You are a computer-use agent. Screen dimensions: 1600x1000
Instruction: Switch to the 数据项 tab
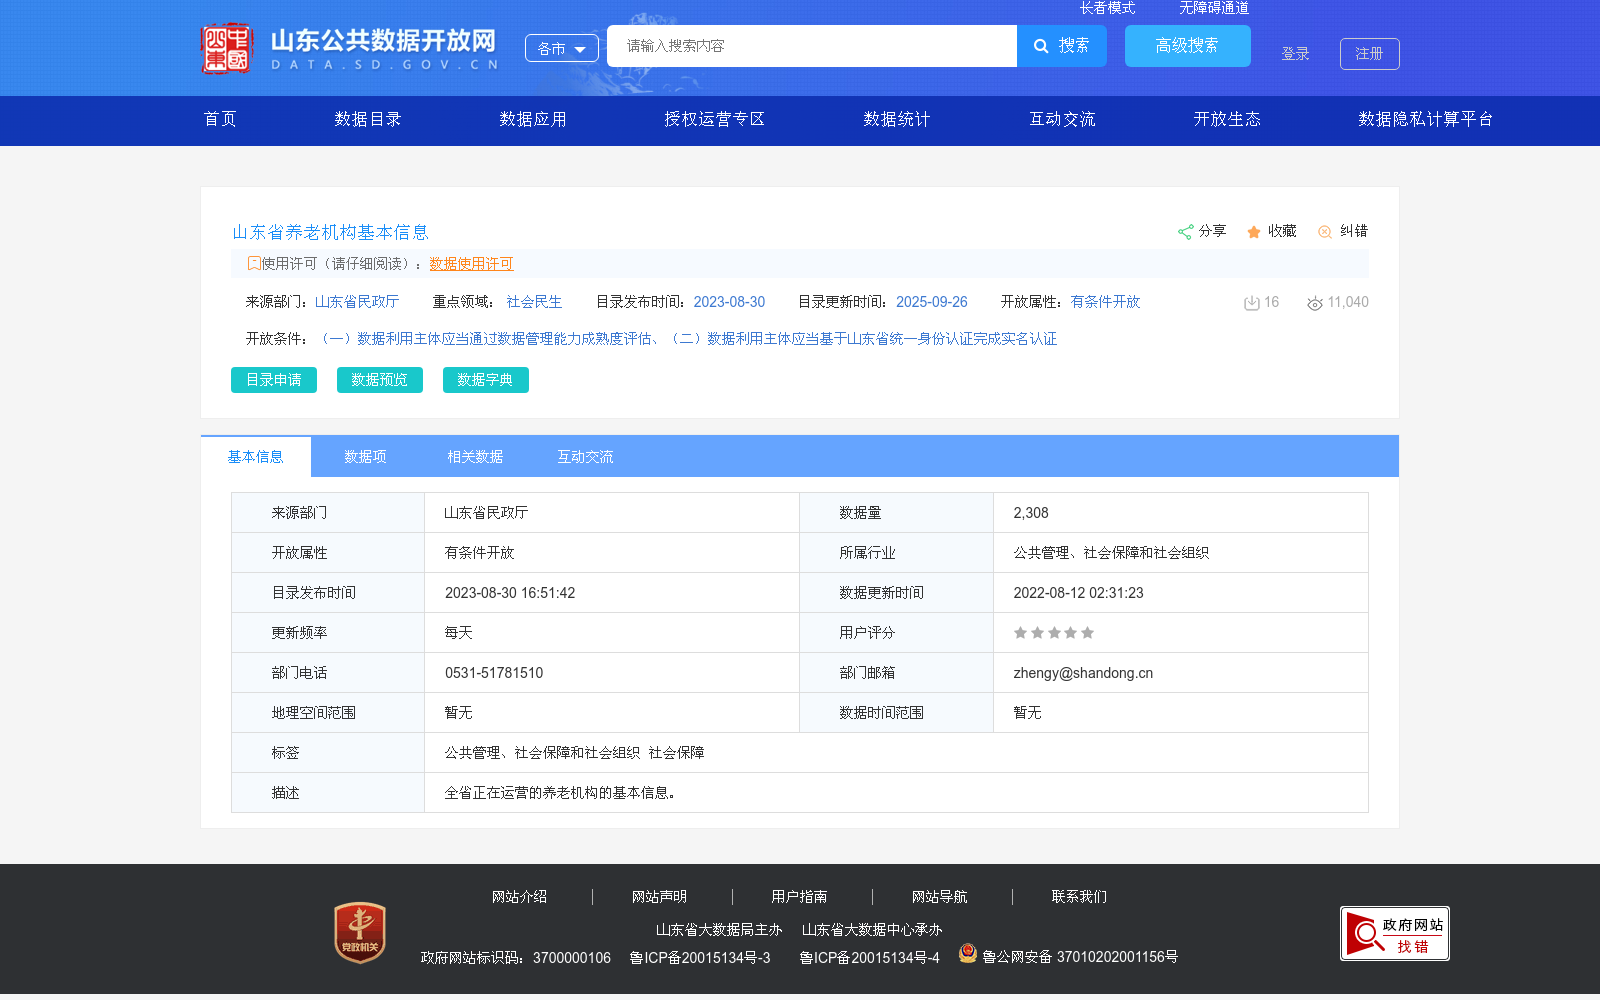pos(366,457)
